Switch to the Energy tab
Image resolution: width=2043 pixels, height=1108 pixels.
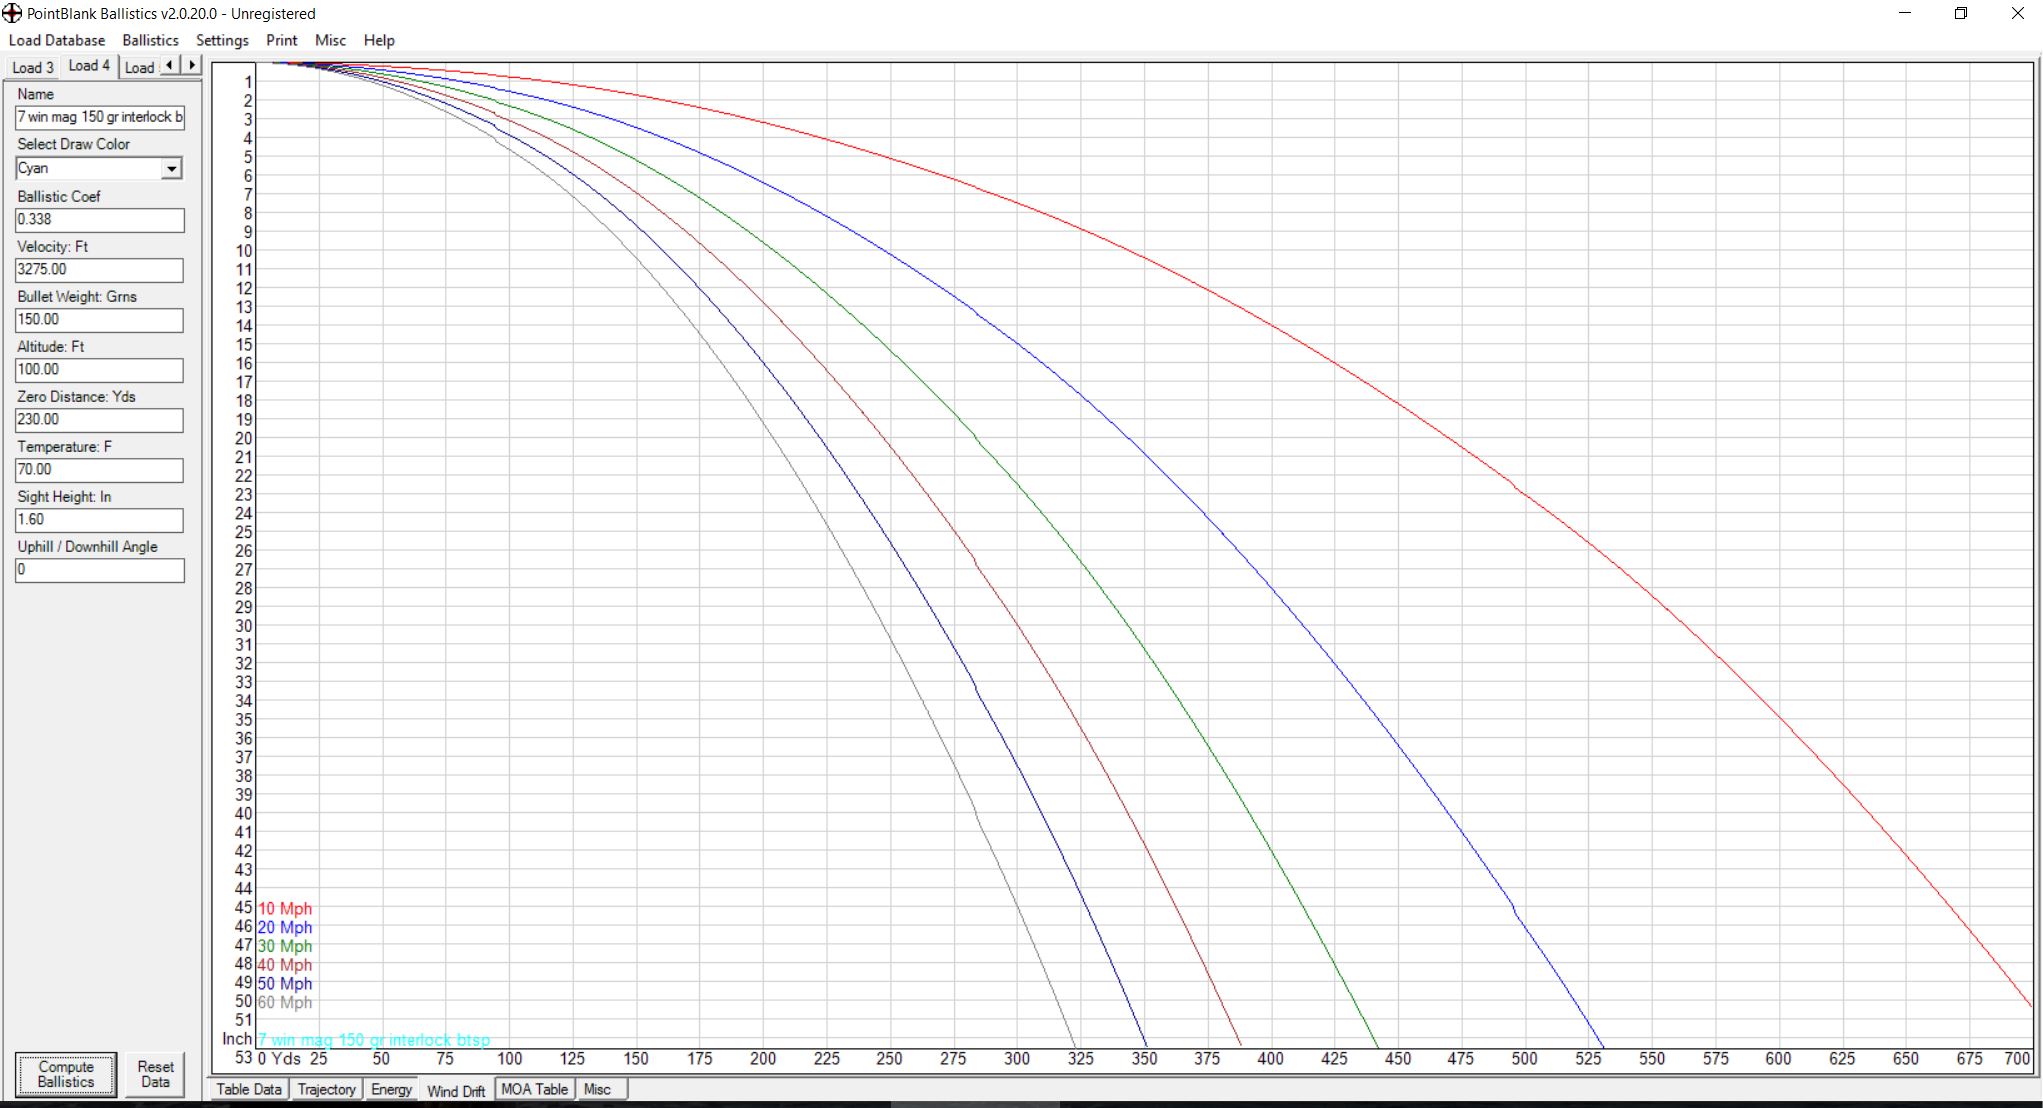coord(391,1089)
